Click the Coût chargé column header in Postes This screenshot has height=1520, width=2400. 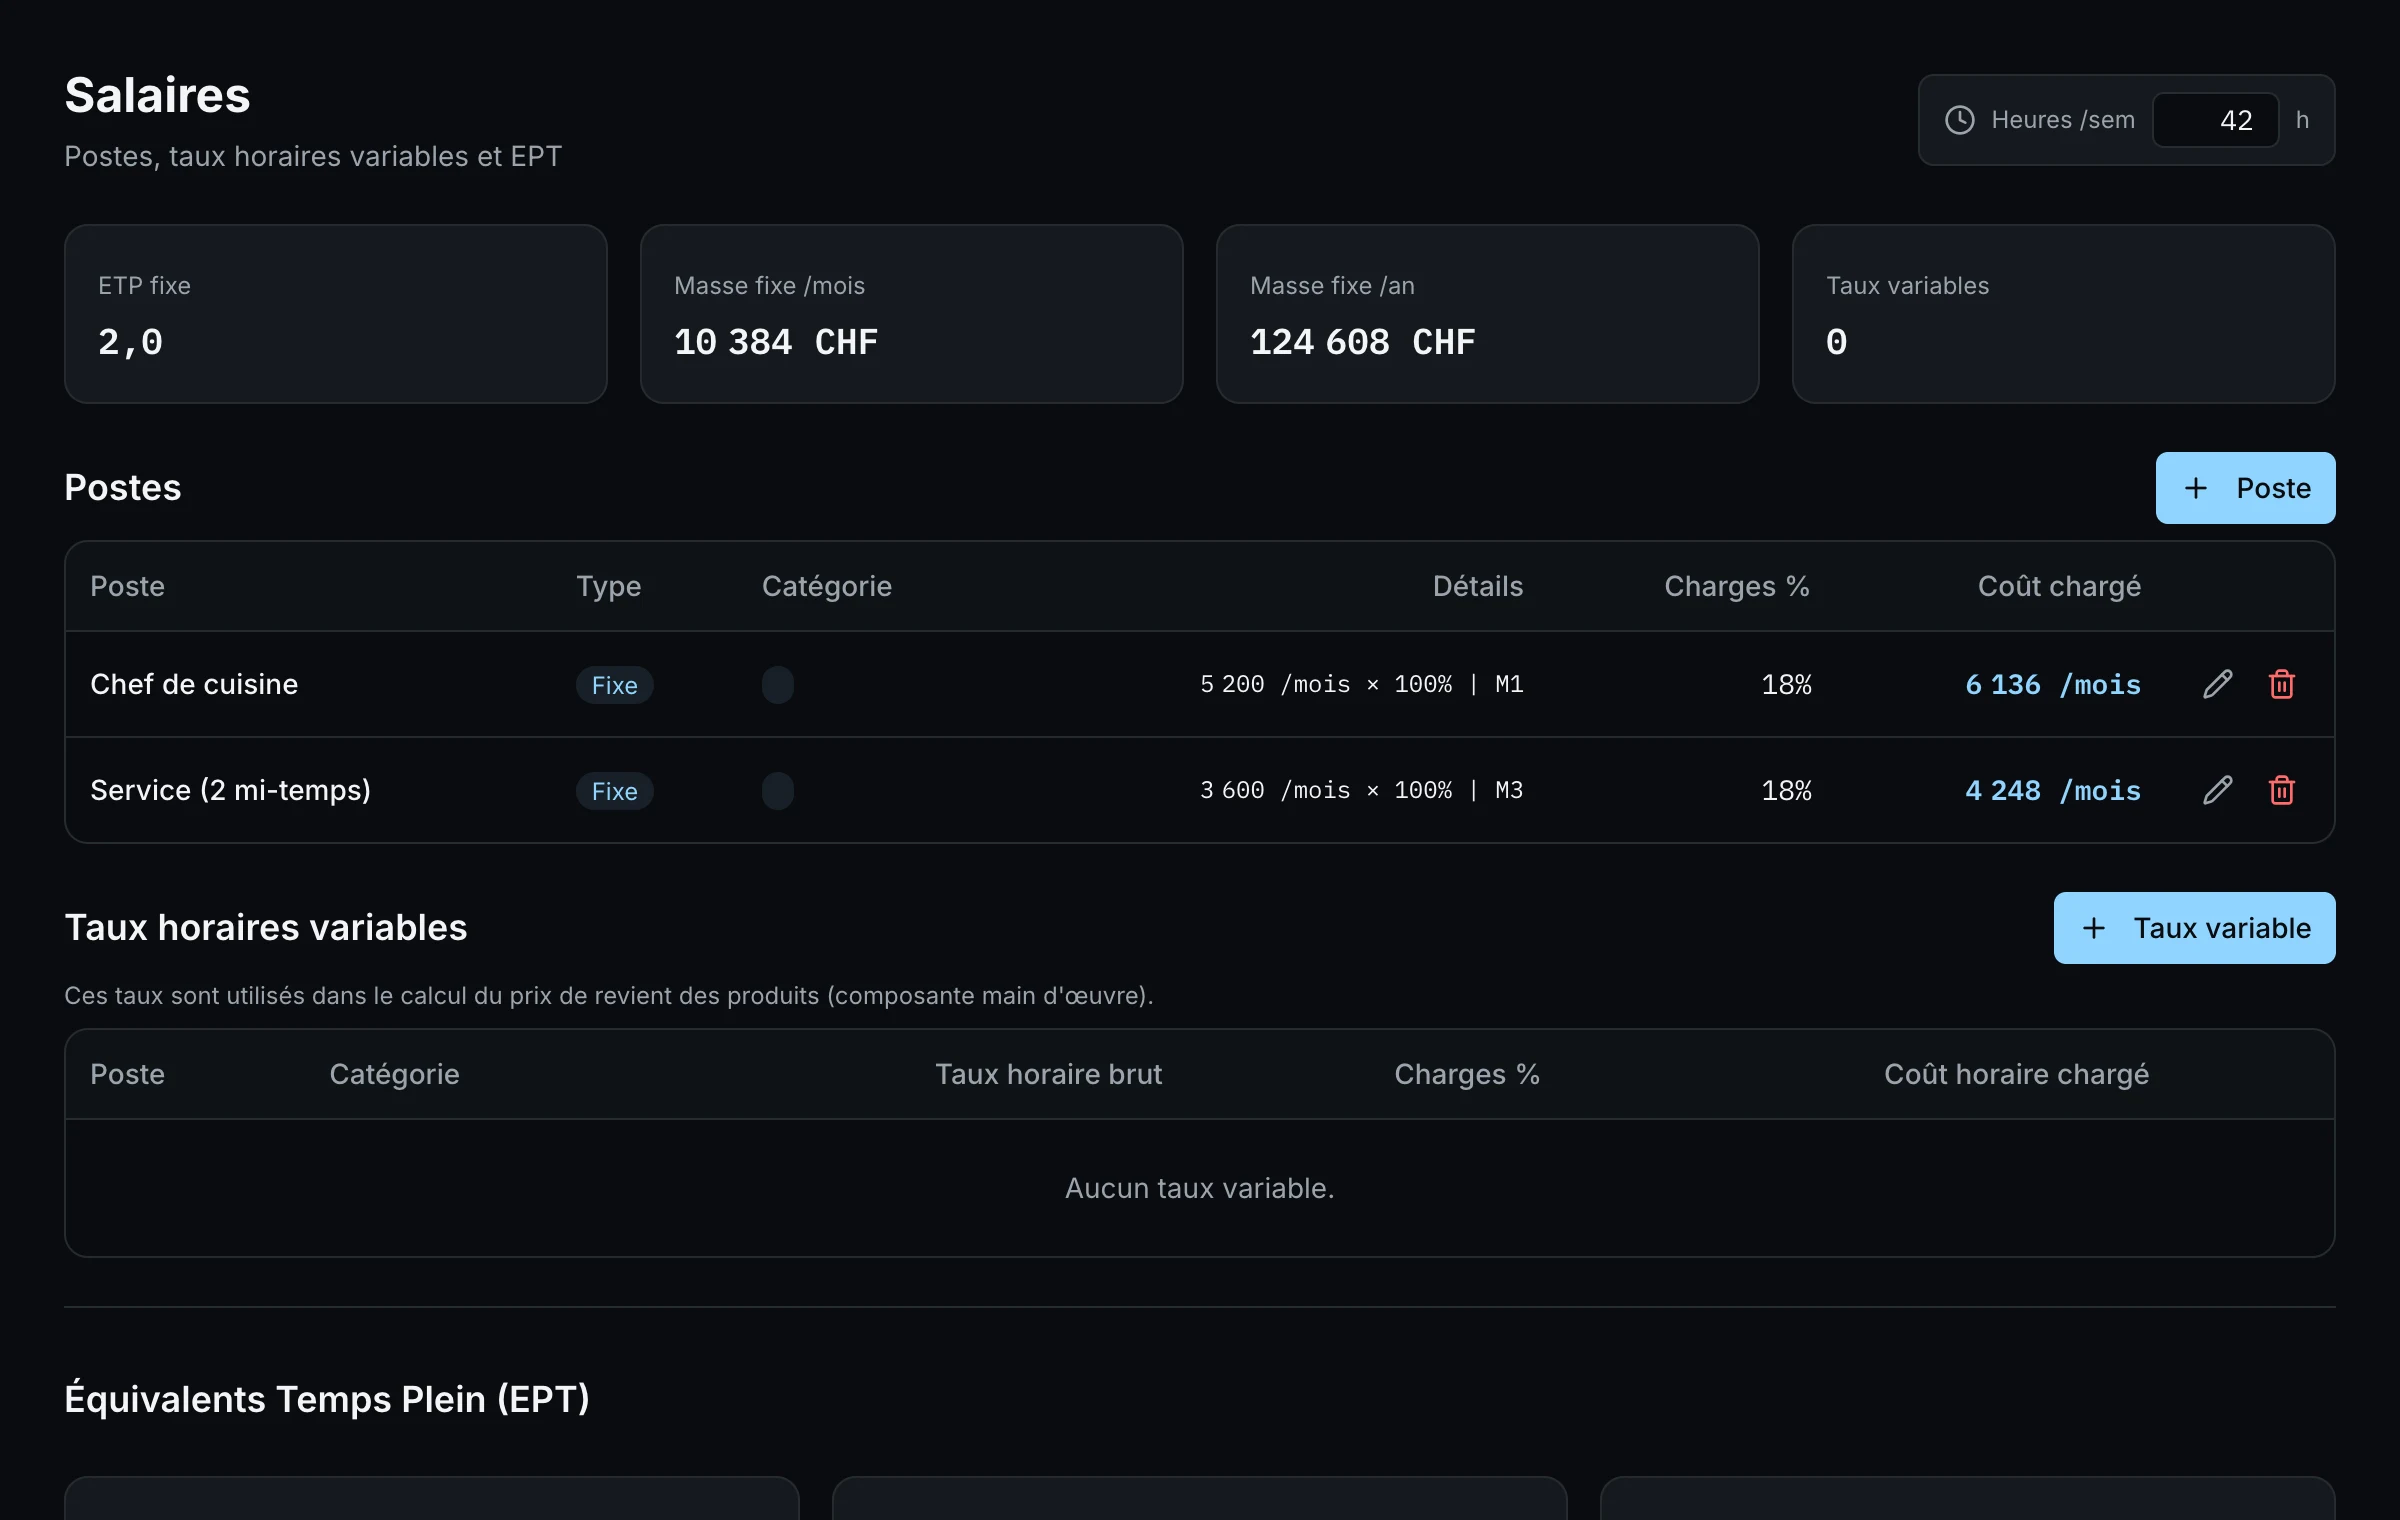pyautogui.click(x=2059, y=586)
